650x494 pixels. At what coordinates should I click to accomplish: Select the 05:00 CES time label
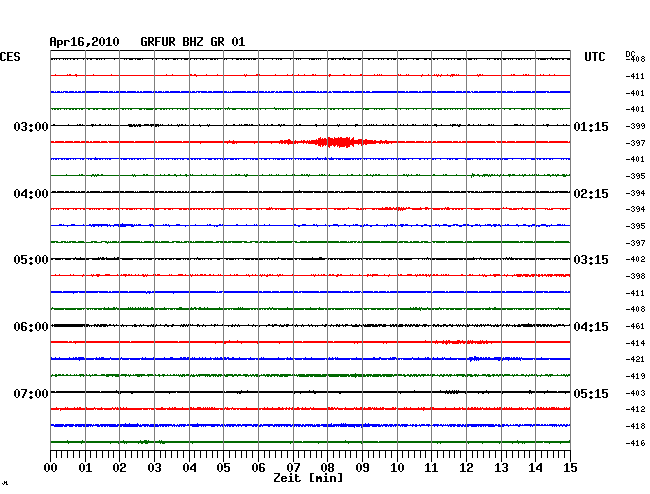[31, 260]
